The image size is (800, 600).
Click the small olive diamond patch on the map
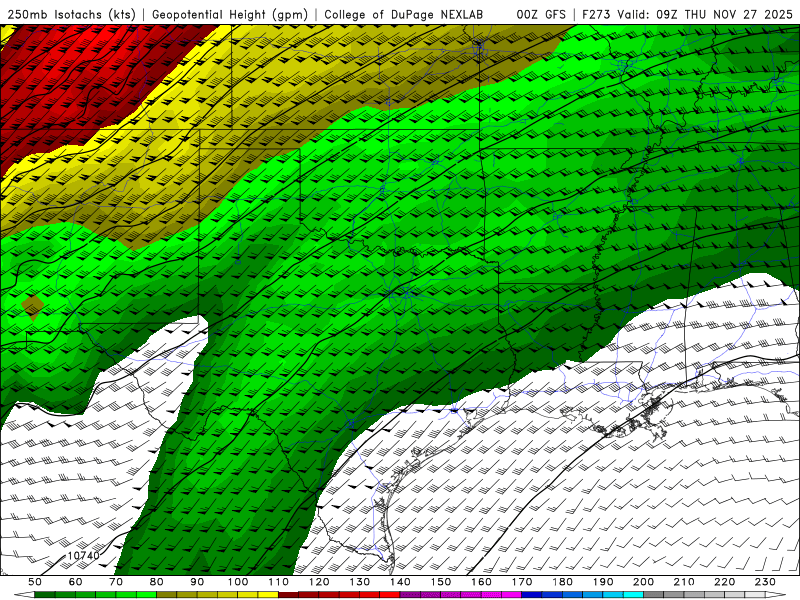(x=33, y=307)
